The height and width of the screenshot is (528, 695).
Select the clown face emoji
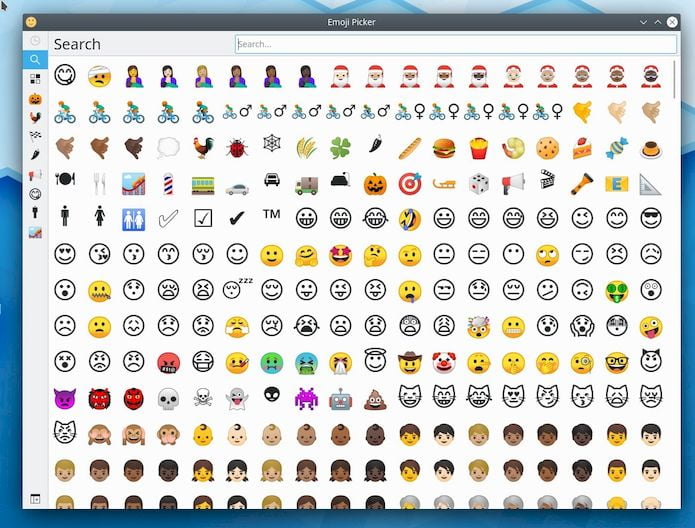(444, 363)
